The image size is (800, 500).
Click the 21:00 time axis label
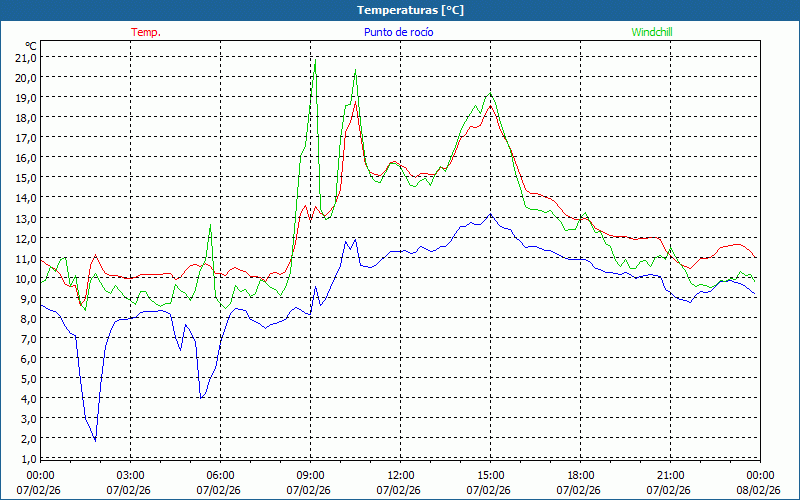pyautogui.click(x=670, y=475)
